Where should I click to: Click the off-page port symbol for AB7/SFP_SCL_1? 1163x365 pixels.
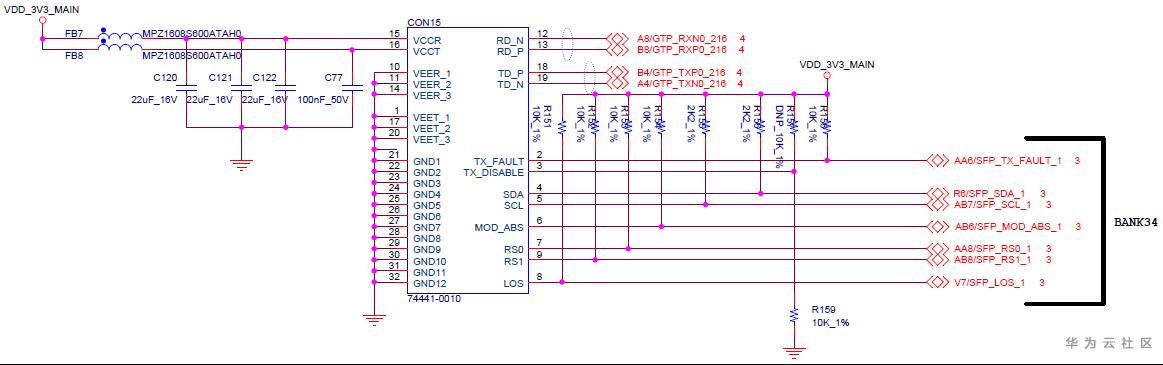(938, 204)
